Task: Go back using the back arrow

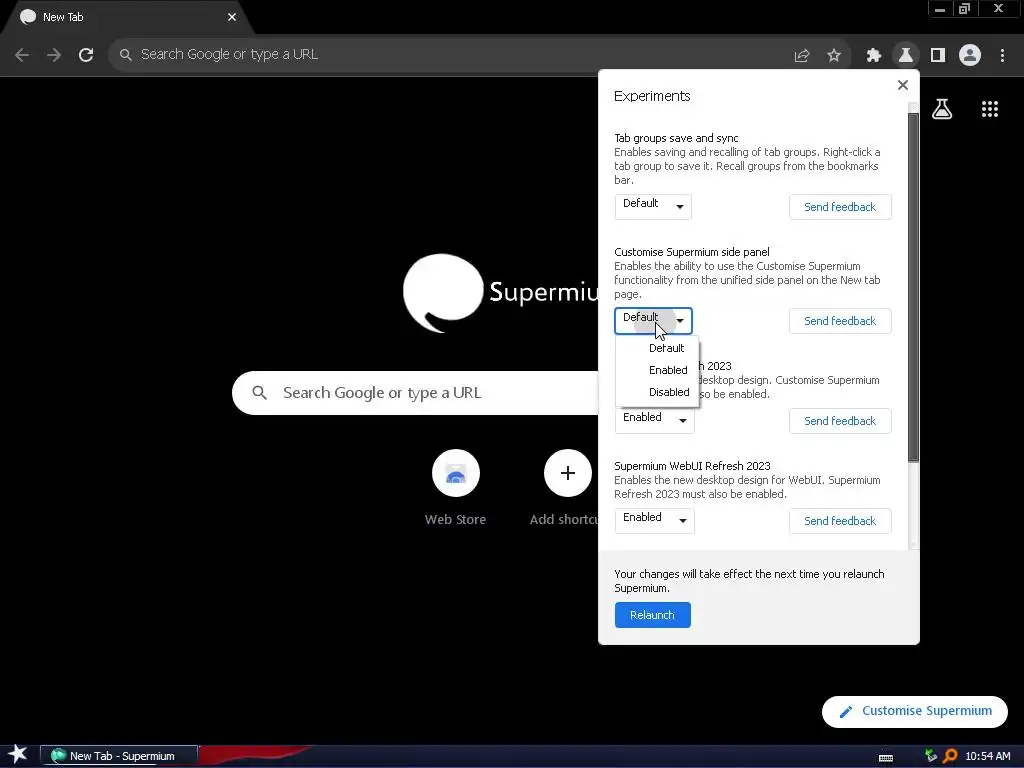Action: [22, 55]
